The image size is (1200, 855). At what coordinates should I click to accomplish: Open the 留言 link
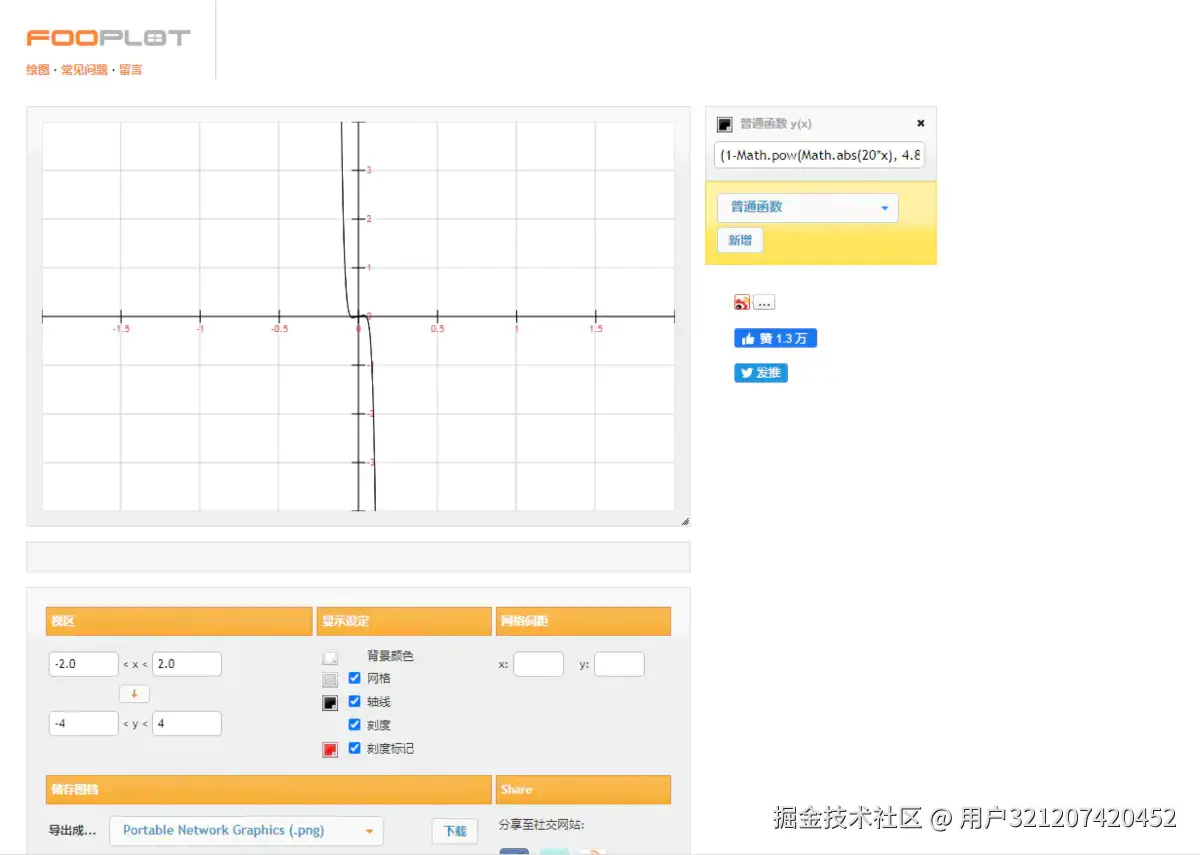click(131, 70)
